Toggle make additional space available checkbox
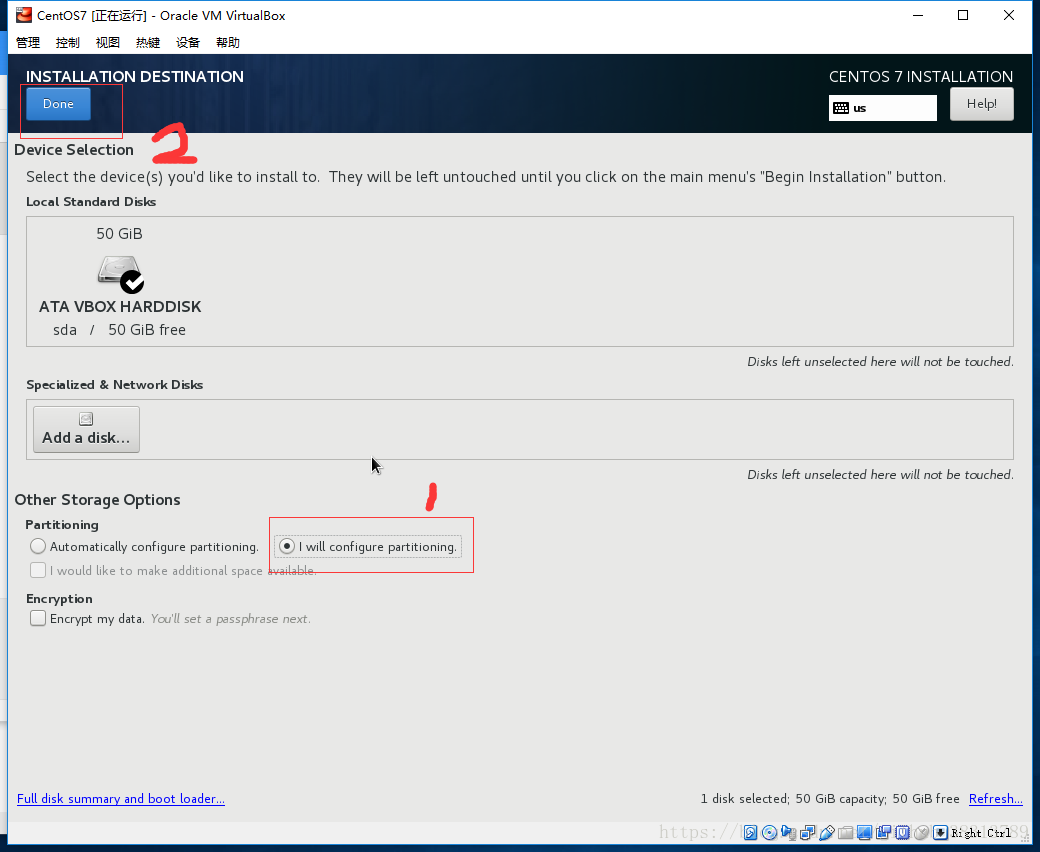 pos(38,570)
